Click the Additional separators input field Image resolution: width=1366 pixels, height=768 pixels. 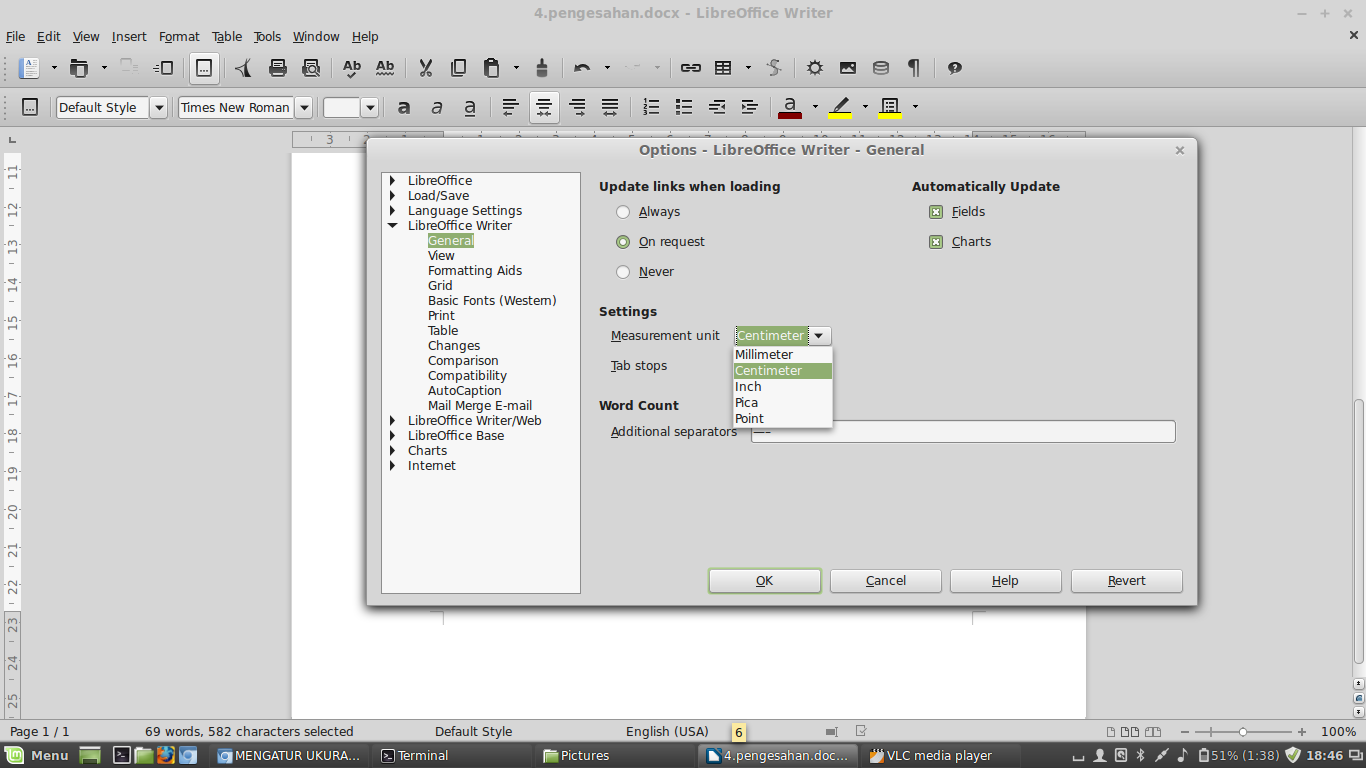(963, 432)
